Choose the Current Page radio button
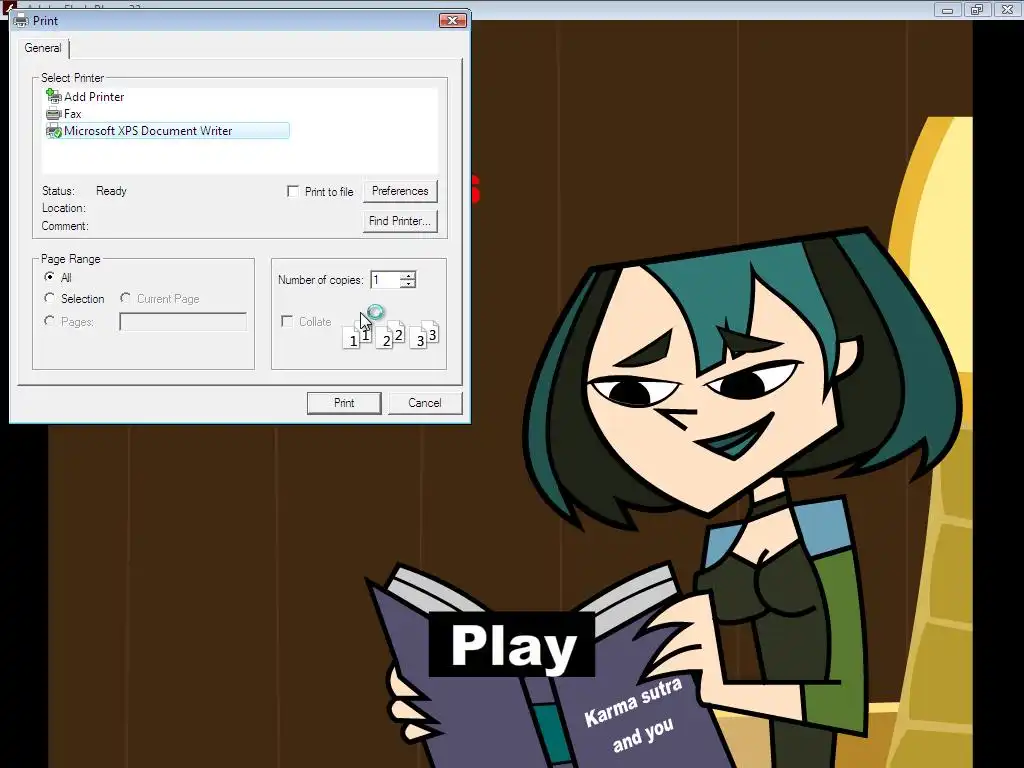Image resolution: width=1024 pixels, height=768 pixels. (125, 298)
